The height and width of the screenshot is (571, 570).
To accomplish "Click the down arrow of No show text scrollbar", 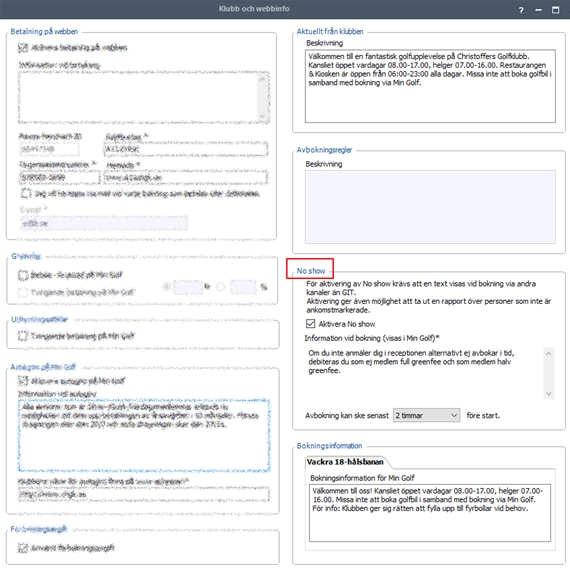I will [549, 394].
